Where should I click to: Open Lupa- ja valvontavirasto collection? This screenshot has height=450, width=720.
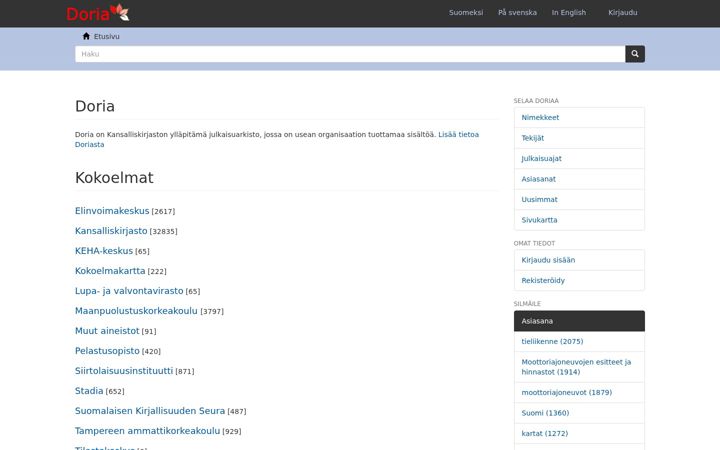129,291
